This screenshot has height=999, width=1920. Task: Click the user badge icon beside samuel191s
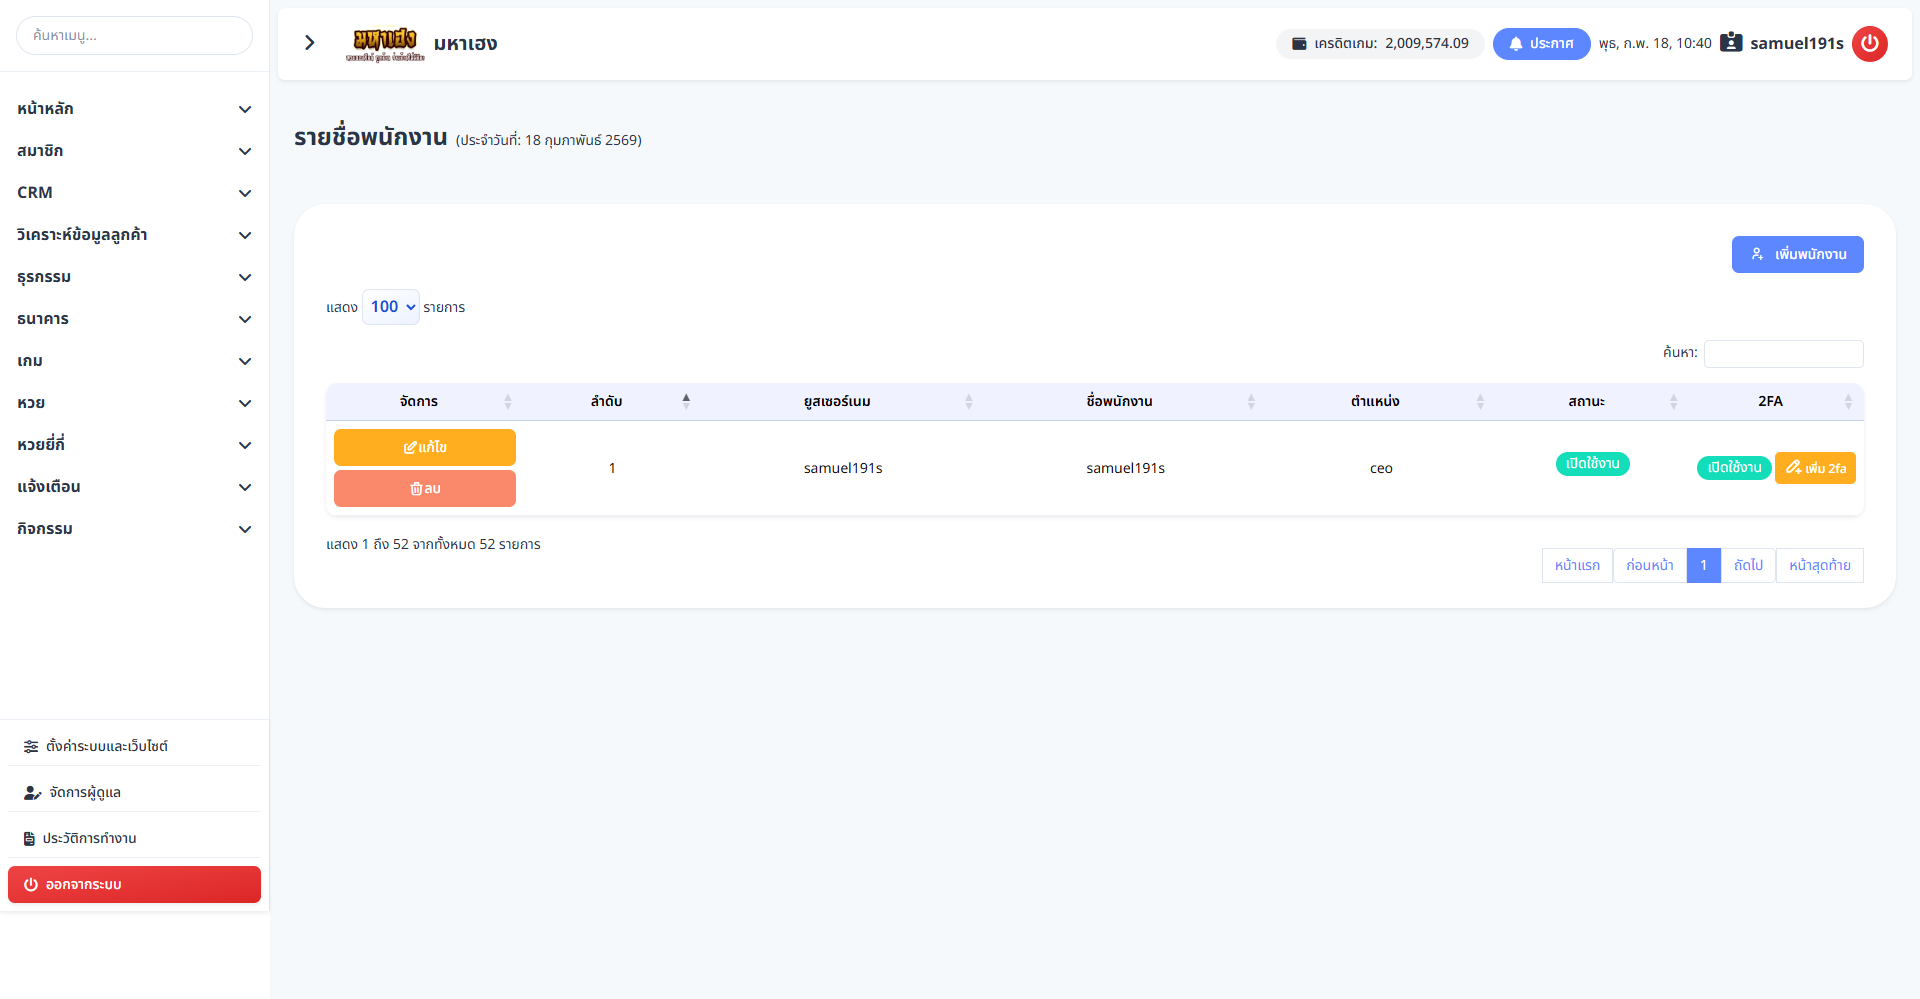tap(1731, 43)
